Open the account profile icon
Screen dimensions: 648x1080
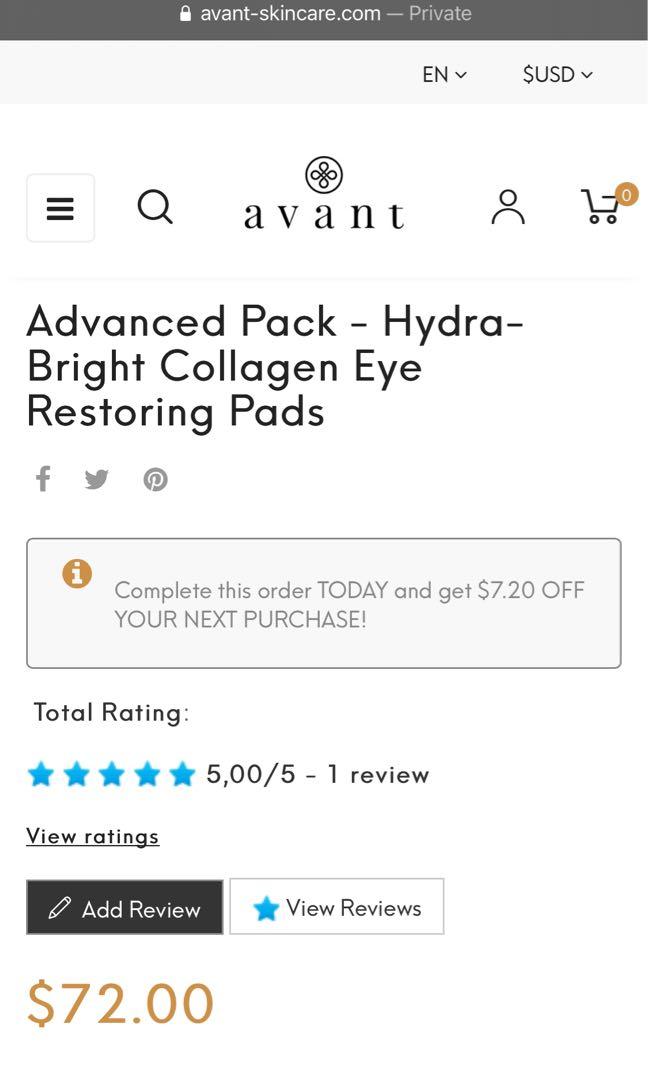pyautogui.click(x=507, y=207)
